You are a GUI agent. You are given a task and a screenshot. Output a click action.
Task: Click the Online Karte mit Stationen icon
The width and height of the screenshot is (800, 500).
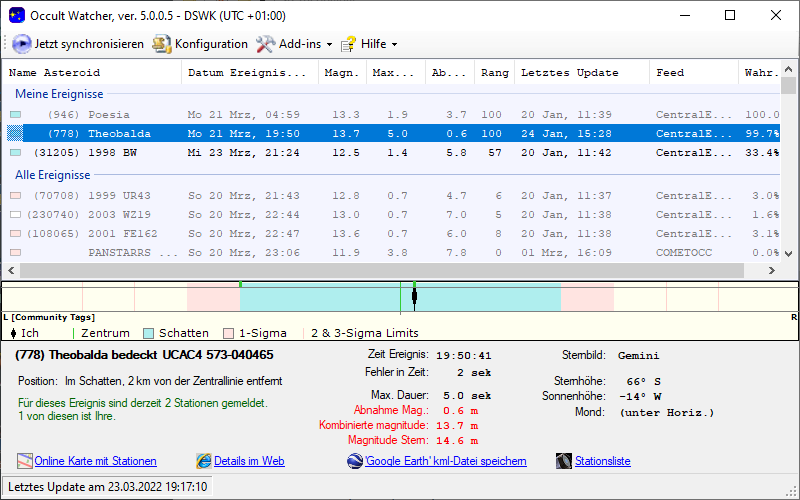[25, 461]
